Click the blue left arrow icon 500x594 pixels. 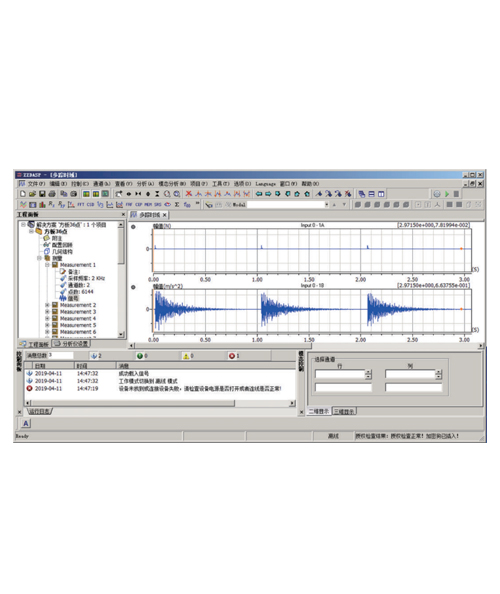pyautogui.click(x=259, y=194)
